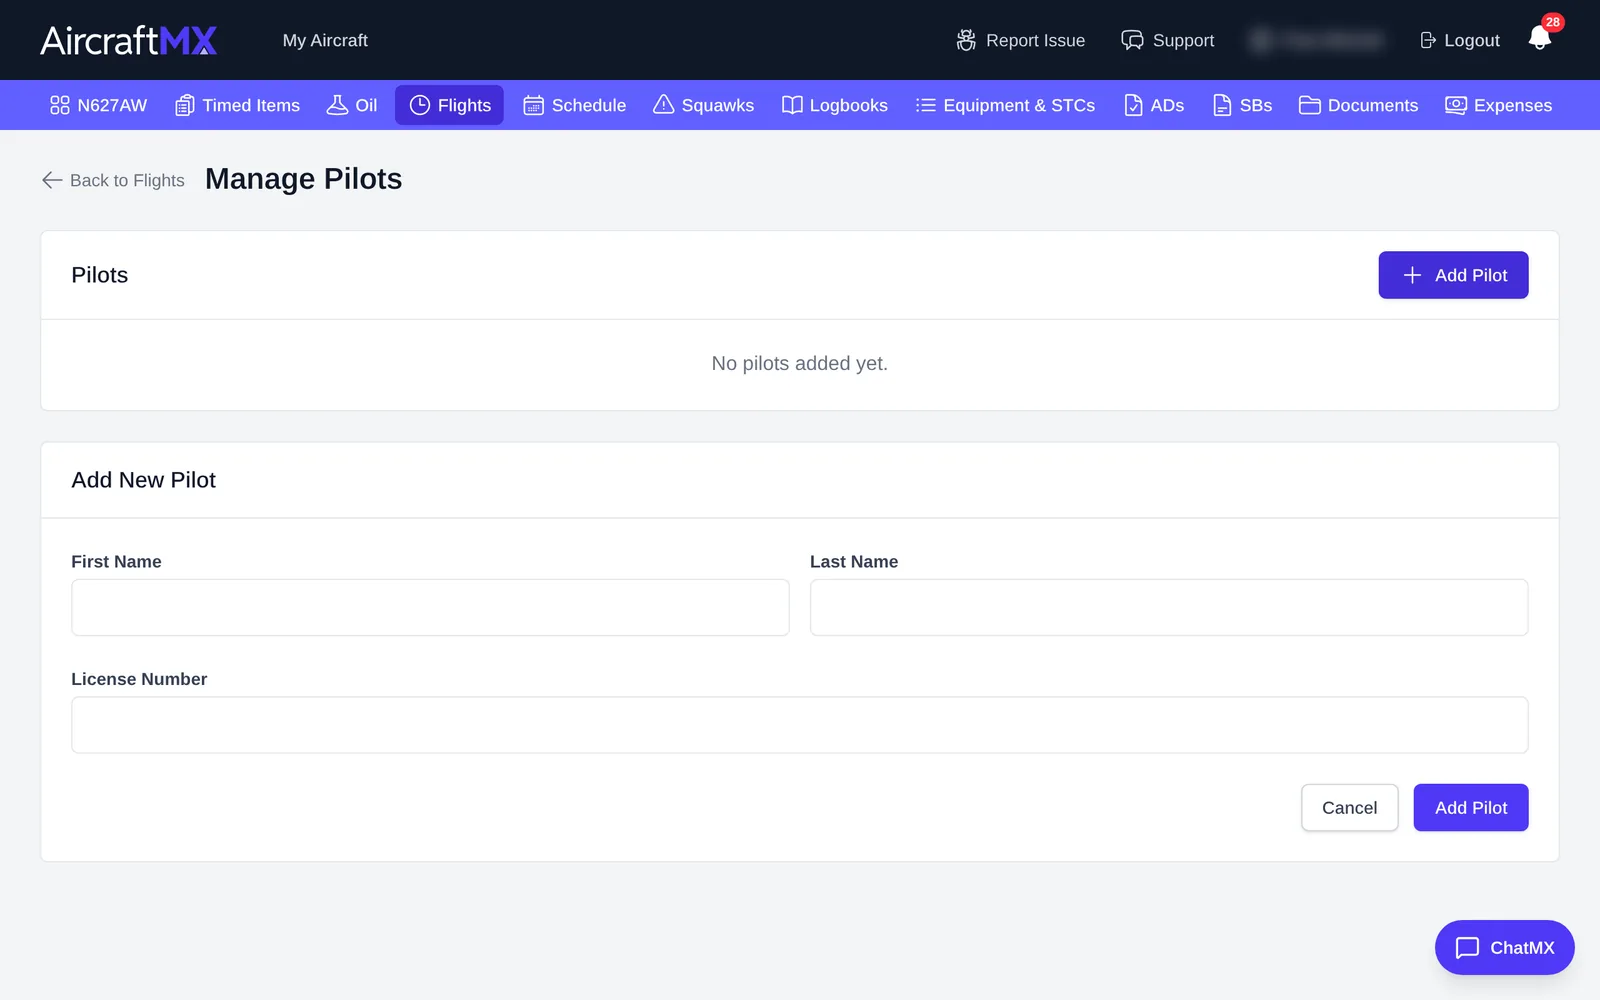Click the AircraftMX logo
The width and height of the screenshot is (1600, 1000).
tap(128, 40)
